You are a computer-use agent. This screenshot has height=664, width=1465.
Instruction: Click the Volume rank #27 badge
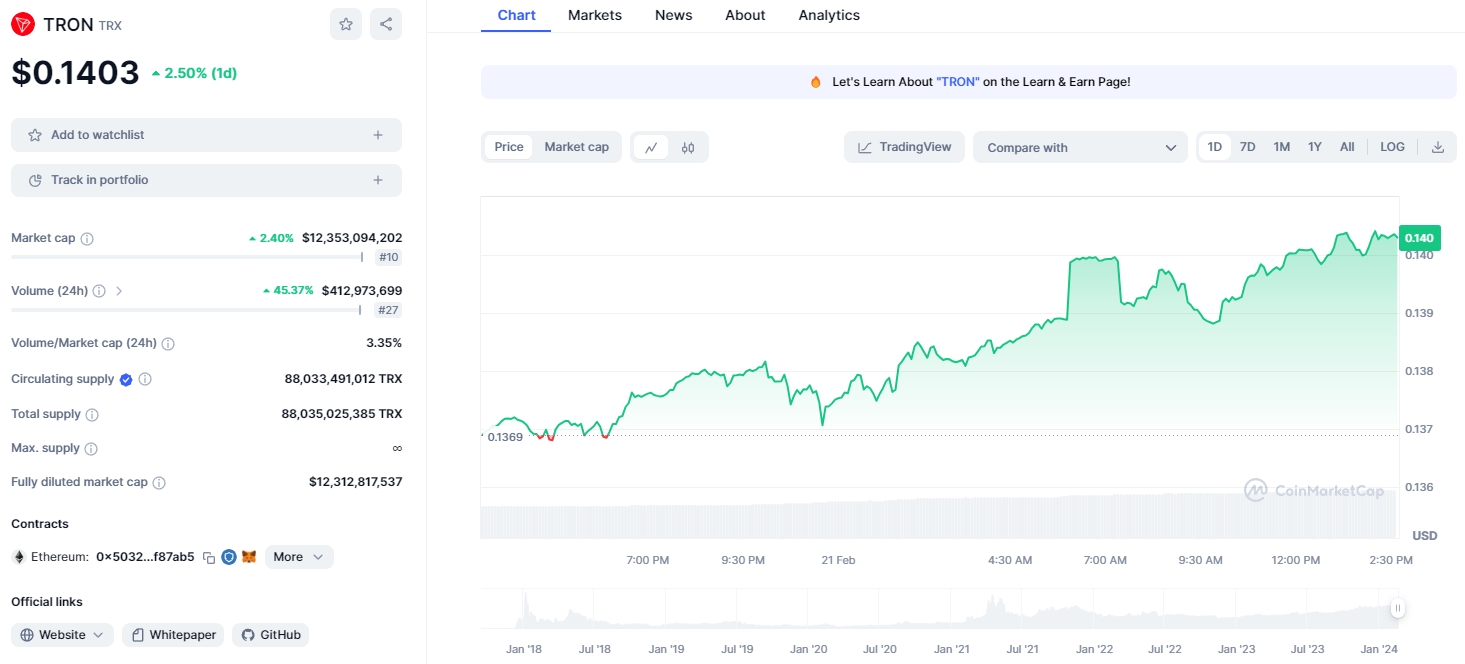pyautogui.click(x=388, y=311)
